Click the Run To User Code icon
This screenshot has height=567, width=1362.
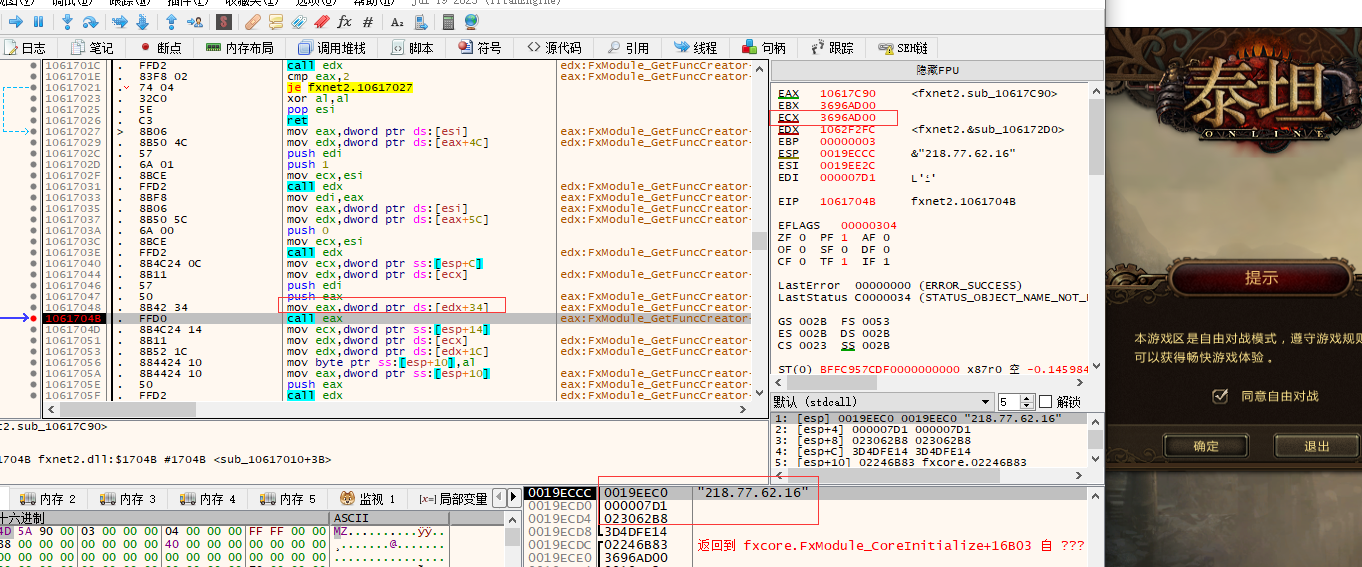tap(196, 21)
